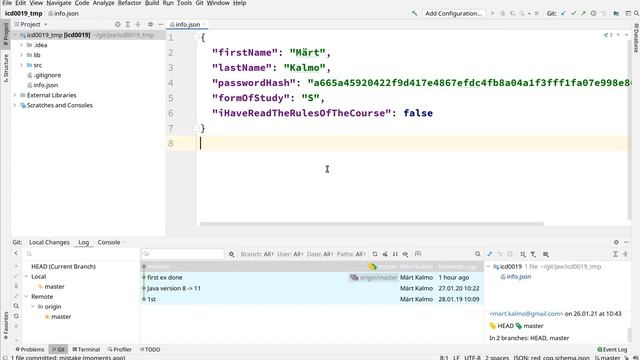Click the Show Diff icon in commit details toolbar
640x360 pixels.
490,254
